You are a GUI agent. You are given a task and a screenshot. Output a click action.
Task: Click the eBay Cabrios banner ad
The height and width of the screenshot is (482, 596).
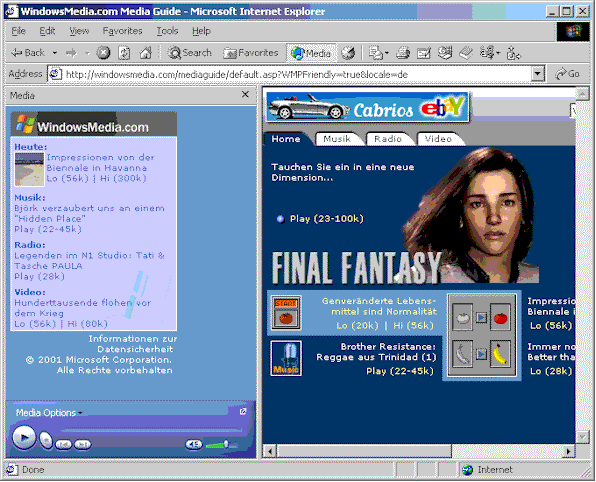pos(368,108)
